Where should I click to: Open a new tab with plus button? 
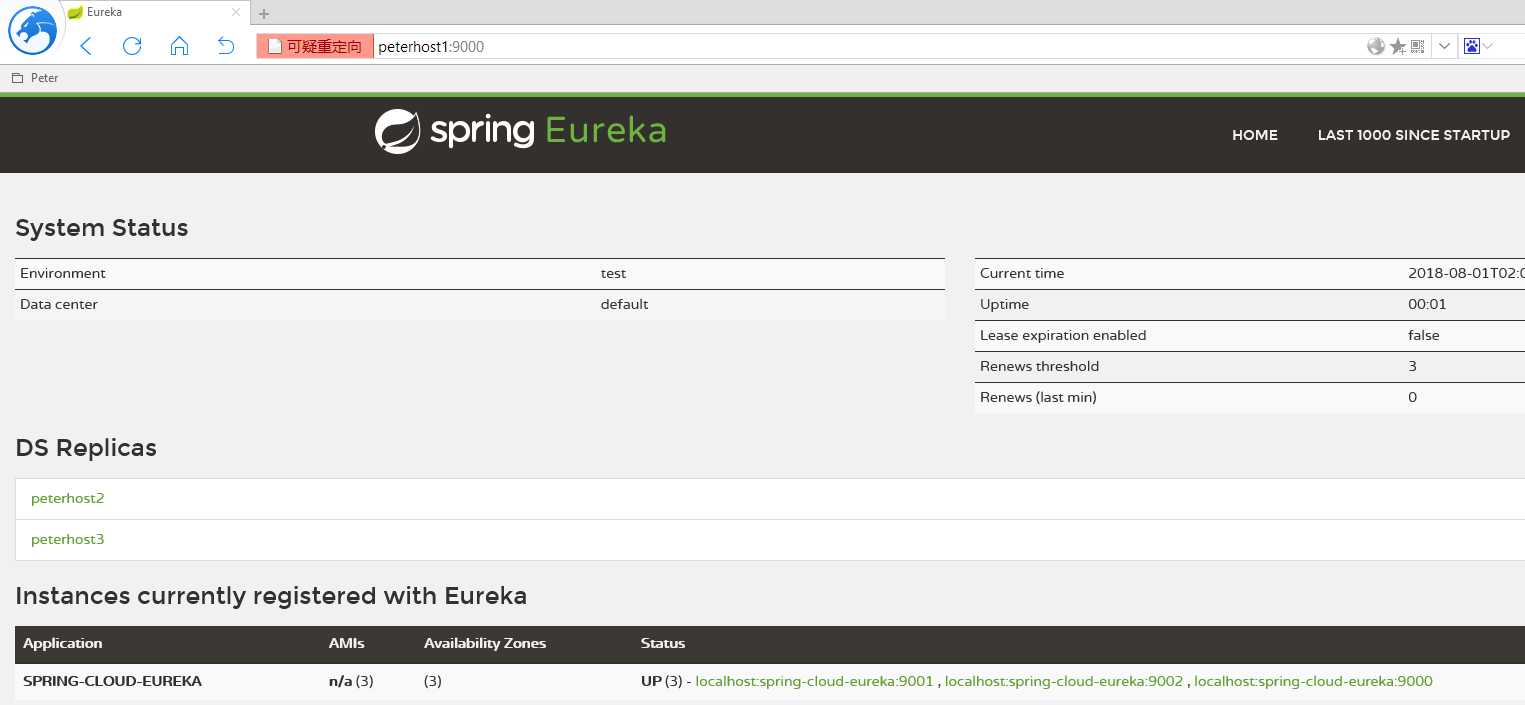264,14
